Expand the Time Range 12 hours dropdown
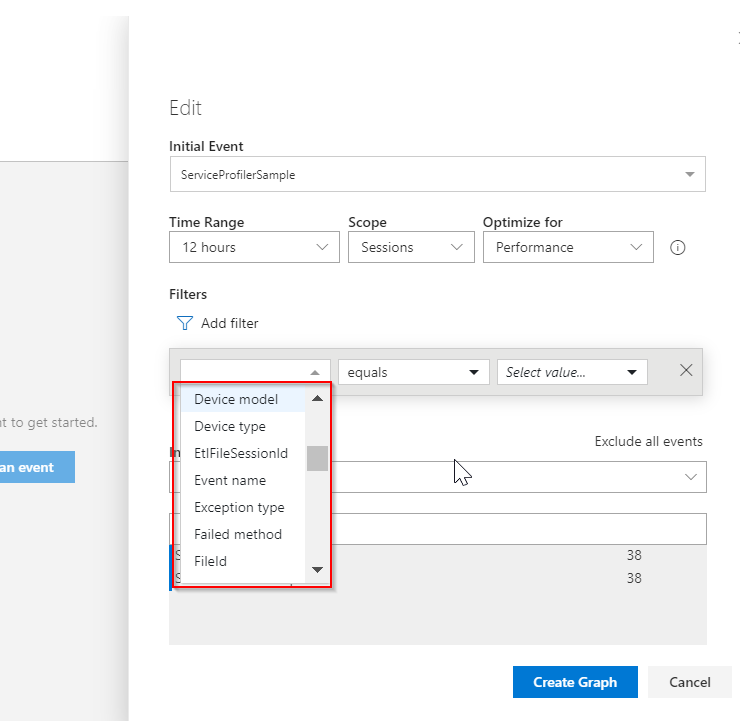This screenshot has height=721, width=740. [x=254, y=247]
